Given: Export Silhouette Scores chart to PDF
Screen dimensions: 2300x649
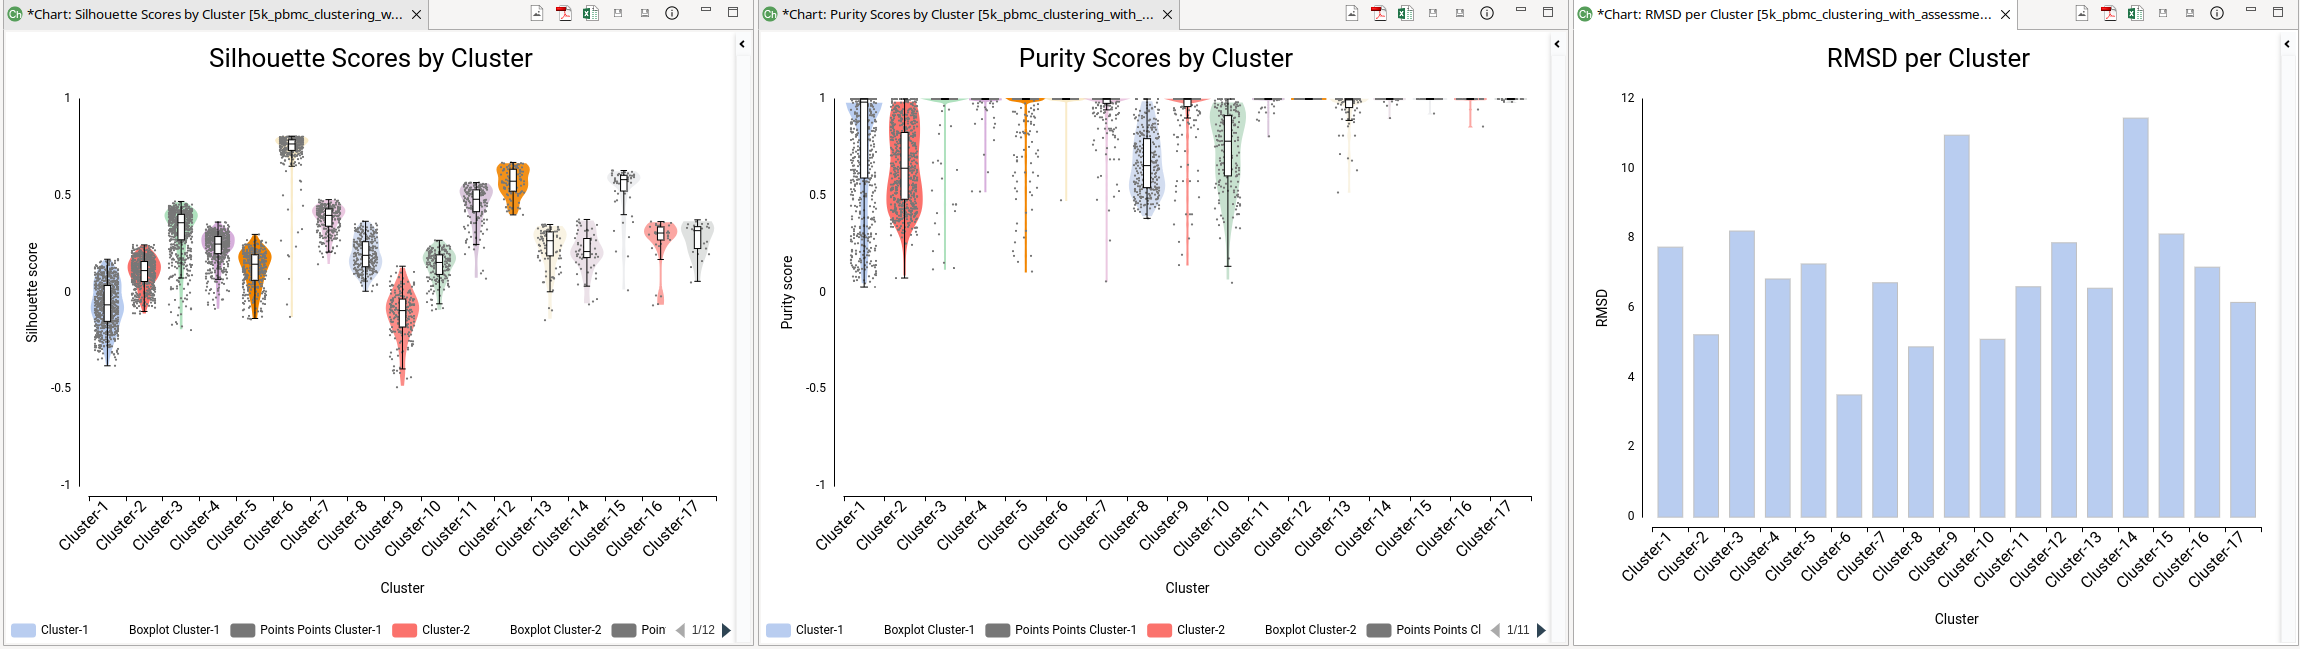Looking at the screenshot, I should point(564,14).
